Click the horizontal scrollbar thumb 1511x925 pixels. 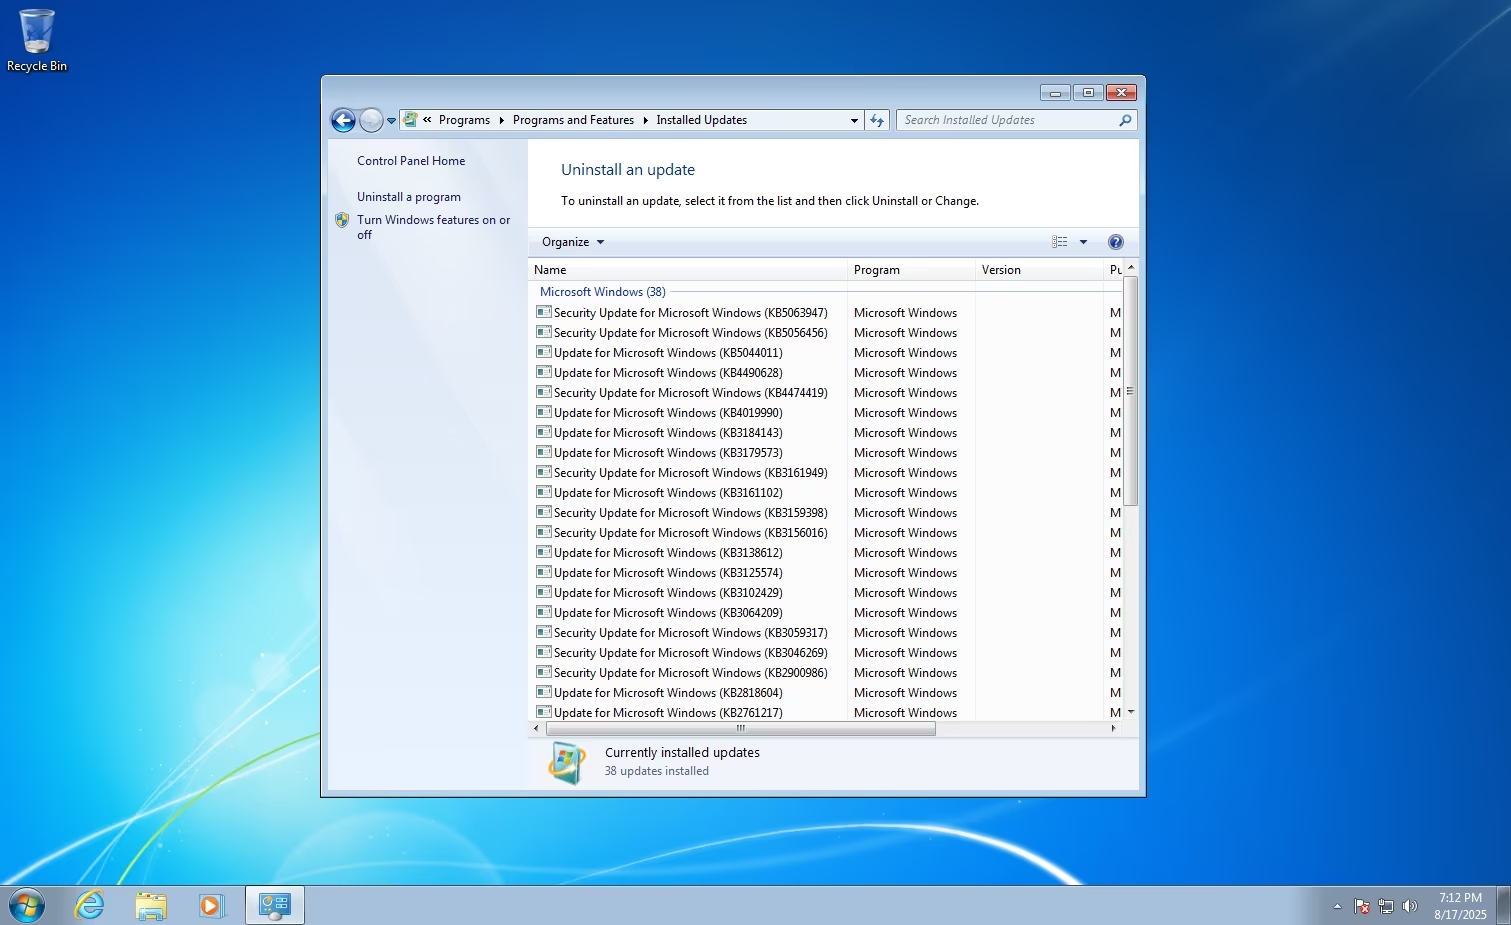tap(741, 729)
